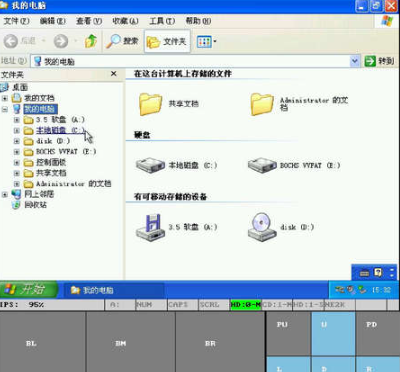The image size is (400, 372).
Task: Open the Views icon dropdown
Action: coord(206,42)
